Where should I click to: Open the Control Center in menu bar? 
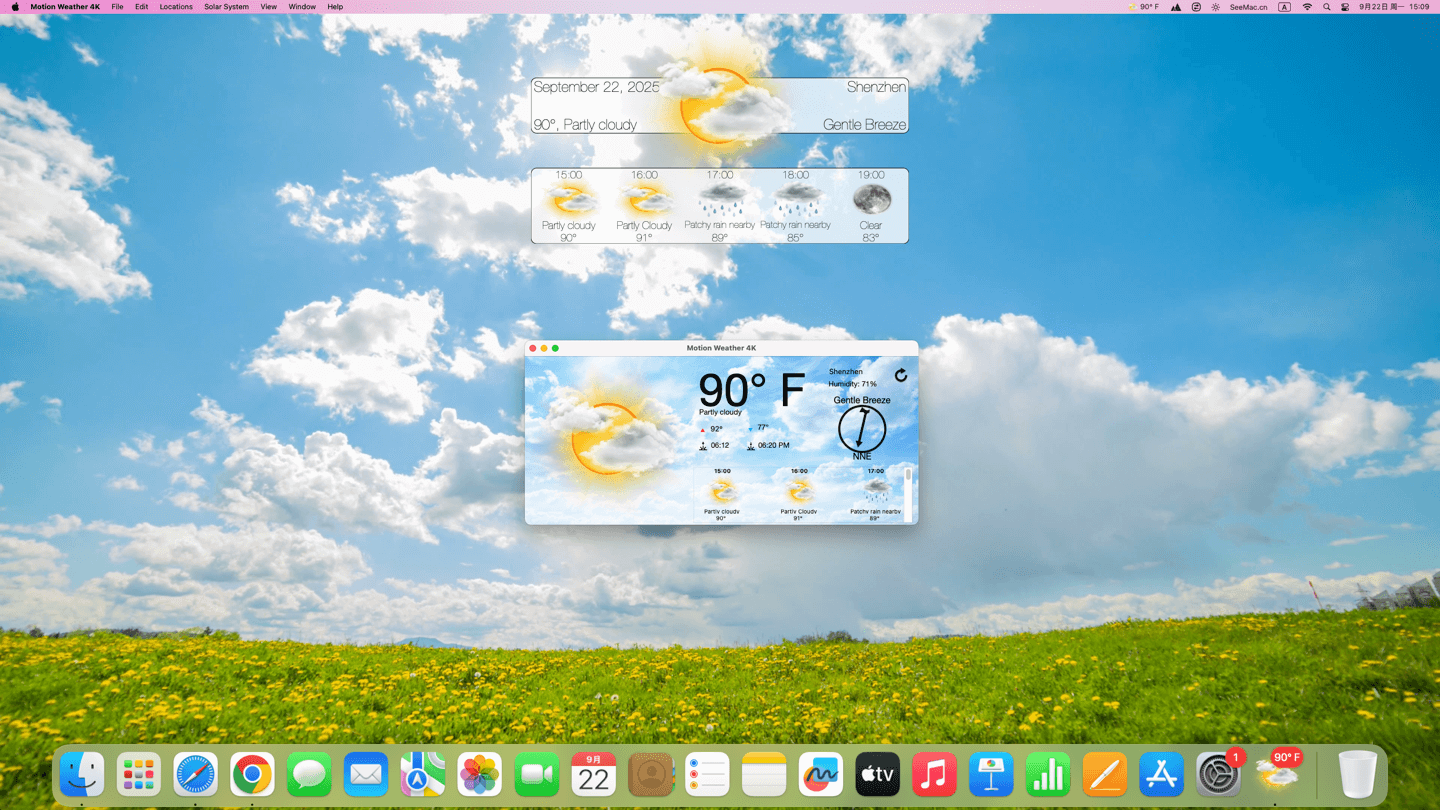point(1345,7)
